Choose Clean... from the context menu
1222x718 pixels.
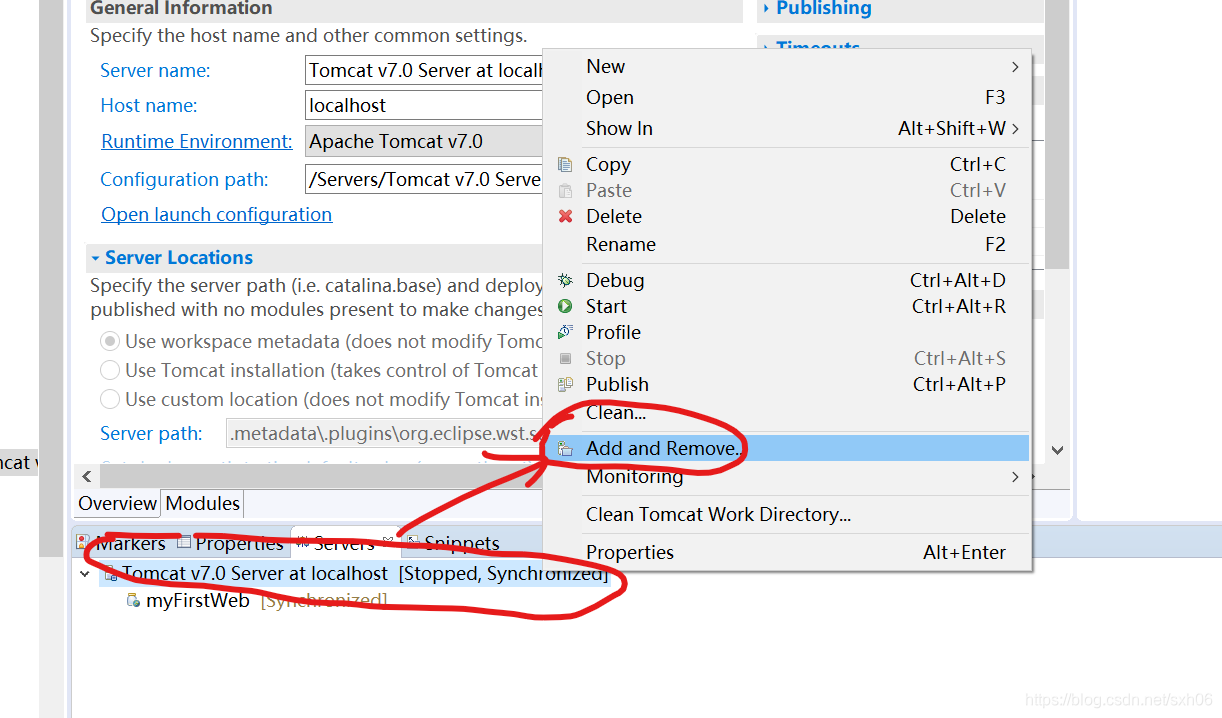click(x=789, y=412)
